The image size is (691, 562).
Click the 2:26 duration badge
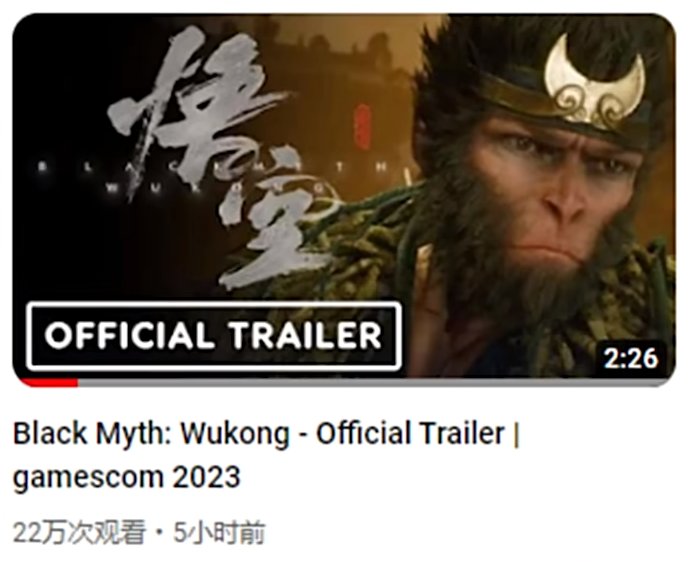[x=631, y=358]
